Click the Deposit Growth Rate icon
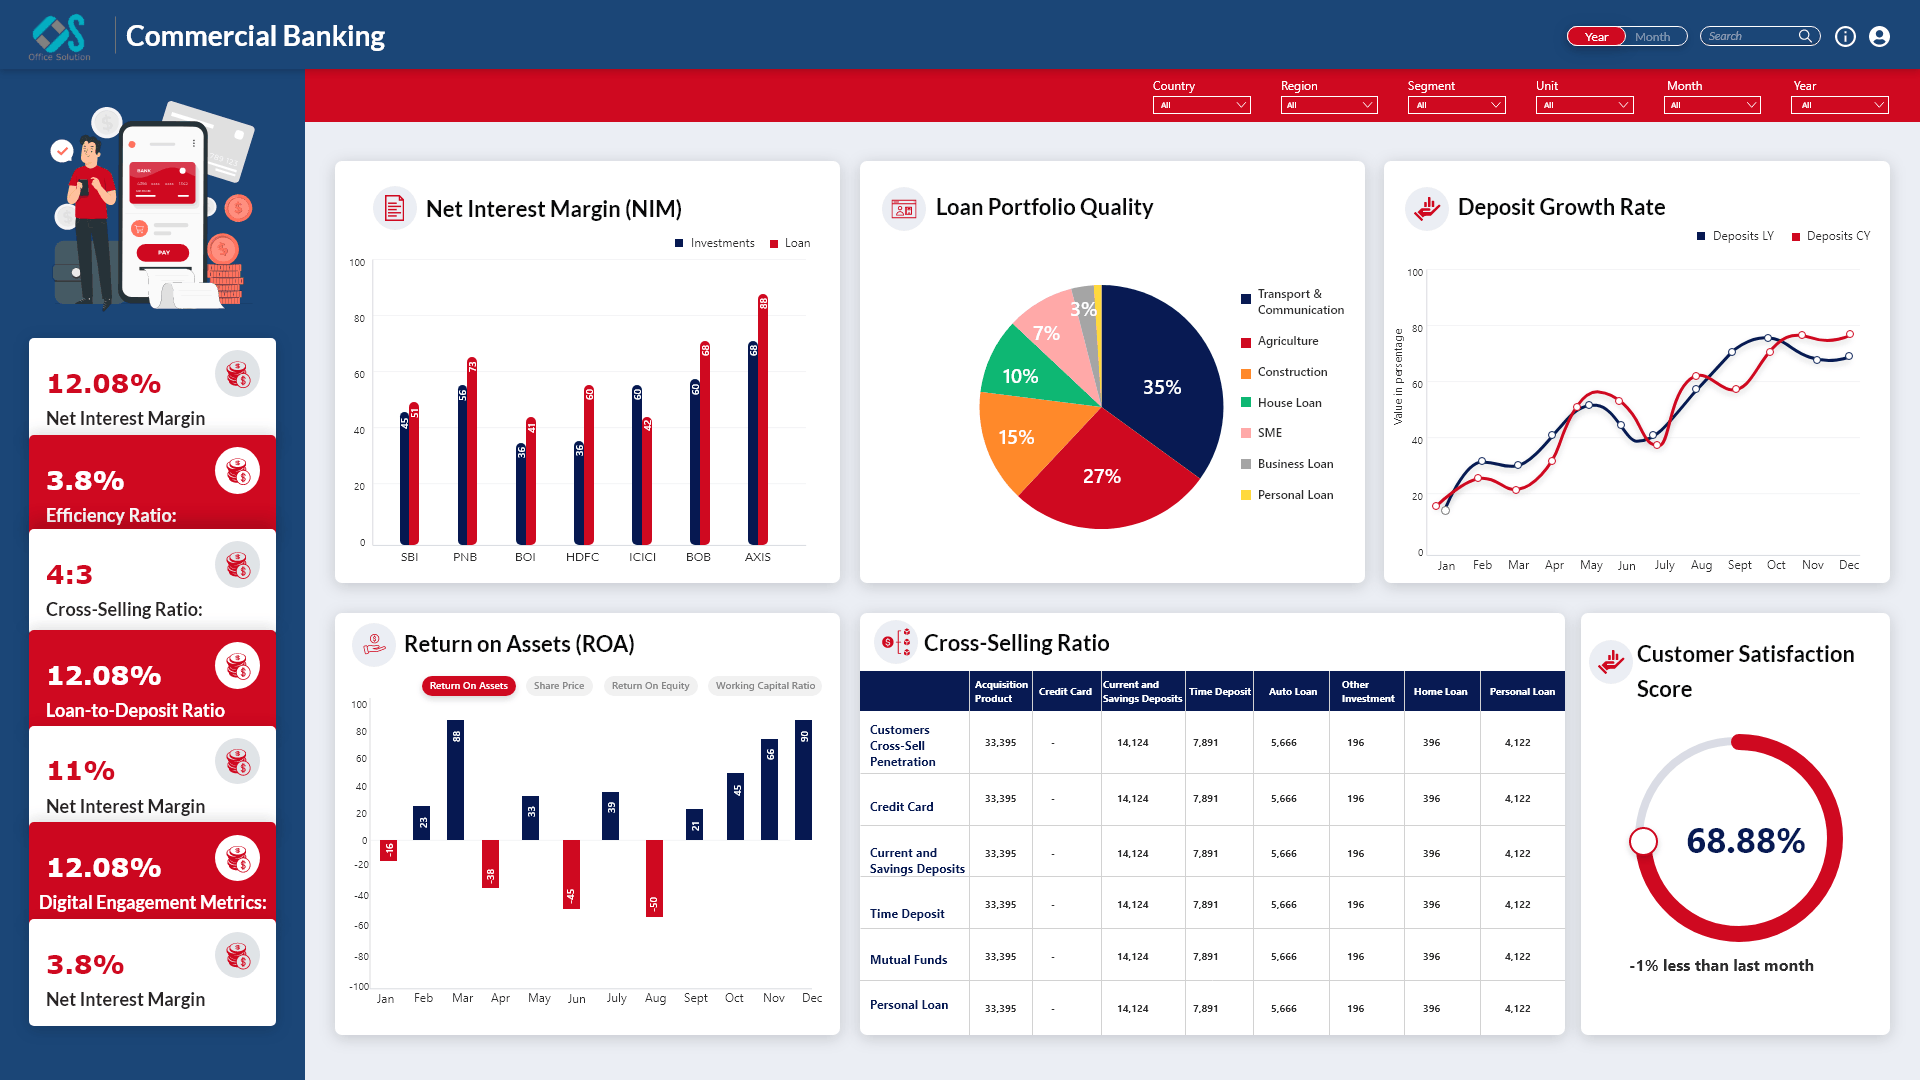The height and width of the screenshot is (1080, 1920). point(1427,208)
